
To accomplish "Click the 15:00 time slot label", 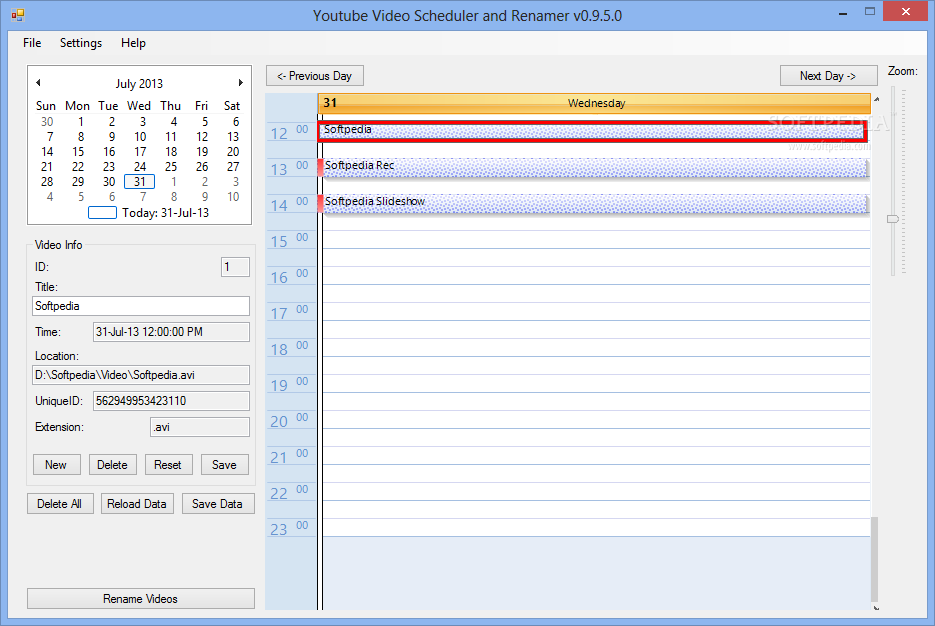I will point(290,240).
